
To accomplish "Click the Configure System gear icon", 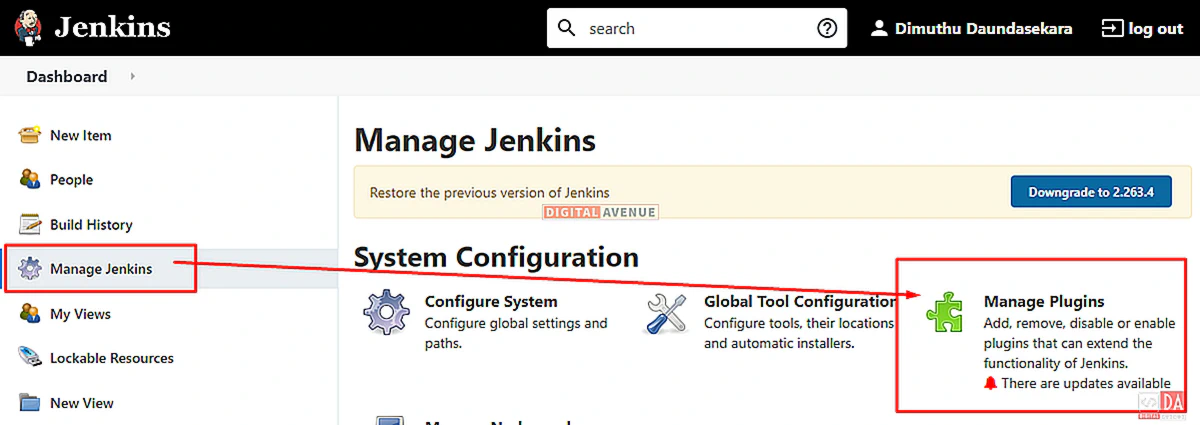I will pyautogui.click(x=386, y=313).
